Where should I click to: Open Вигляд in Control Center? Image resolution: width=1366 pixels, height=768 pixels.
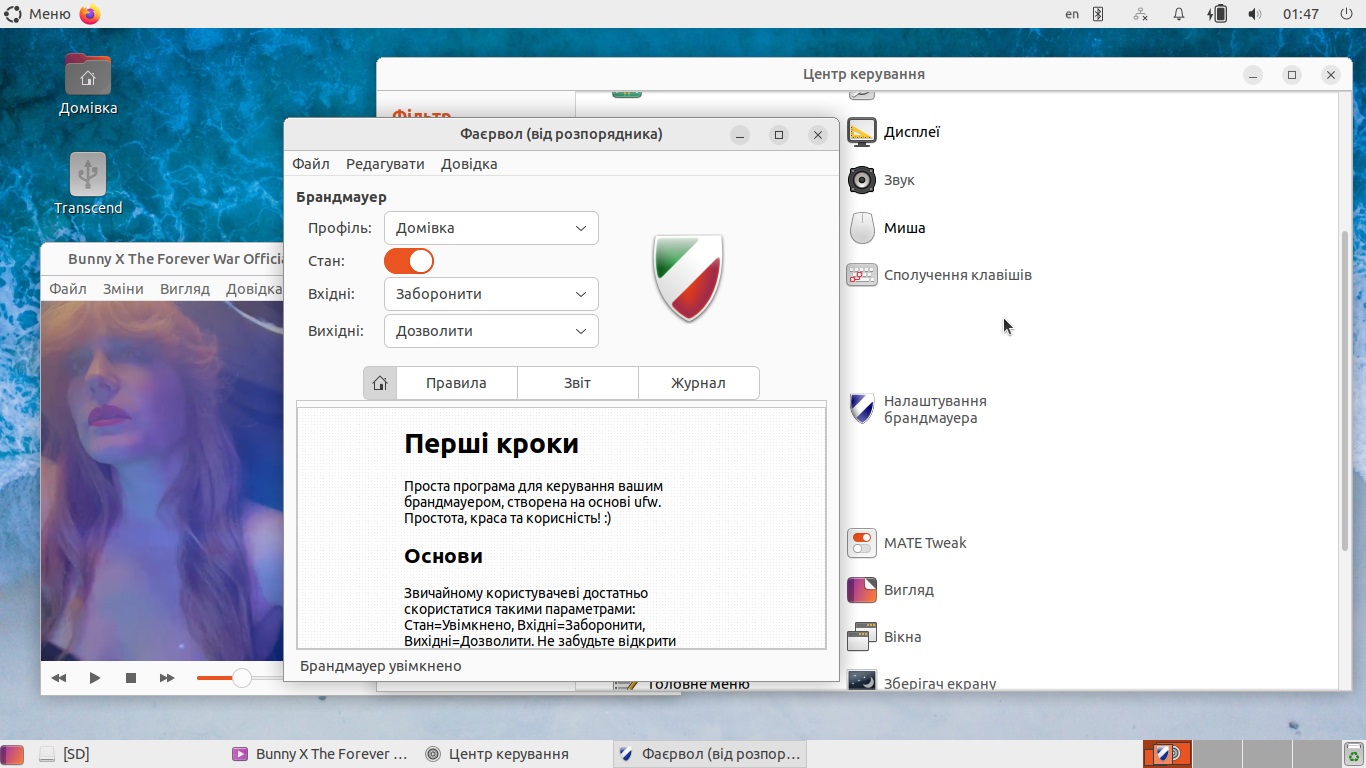(891, 590)
